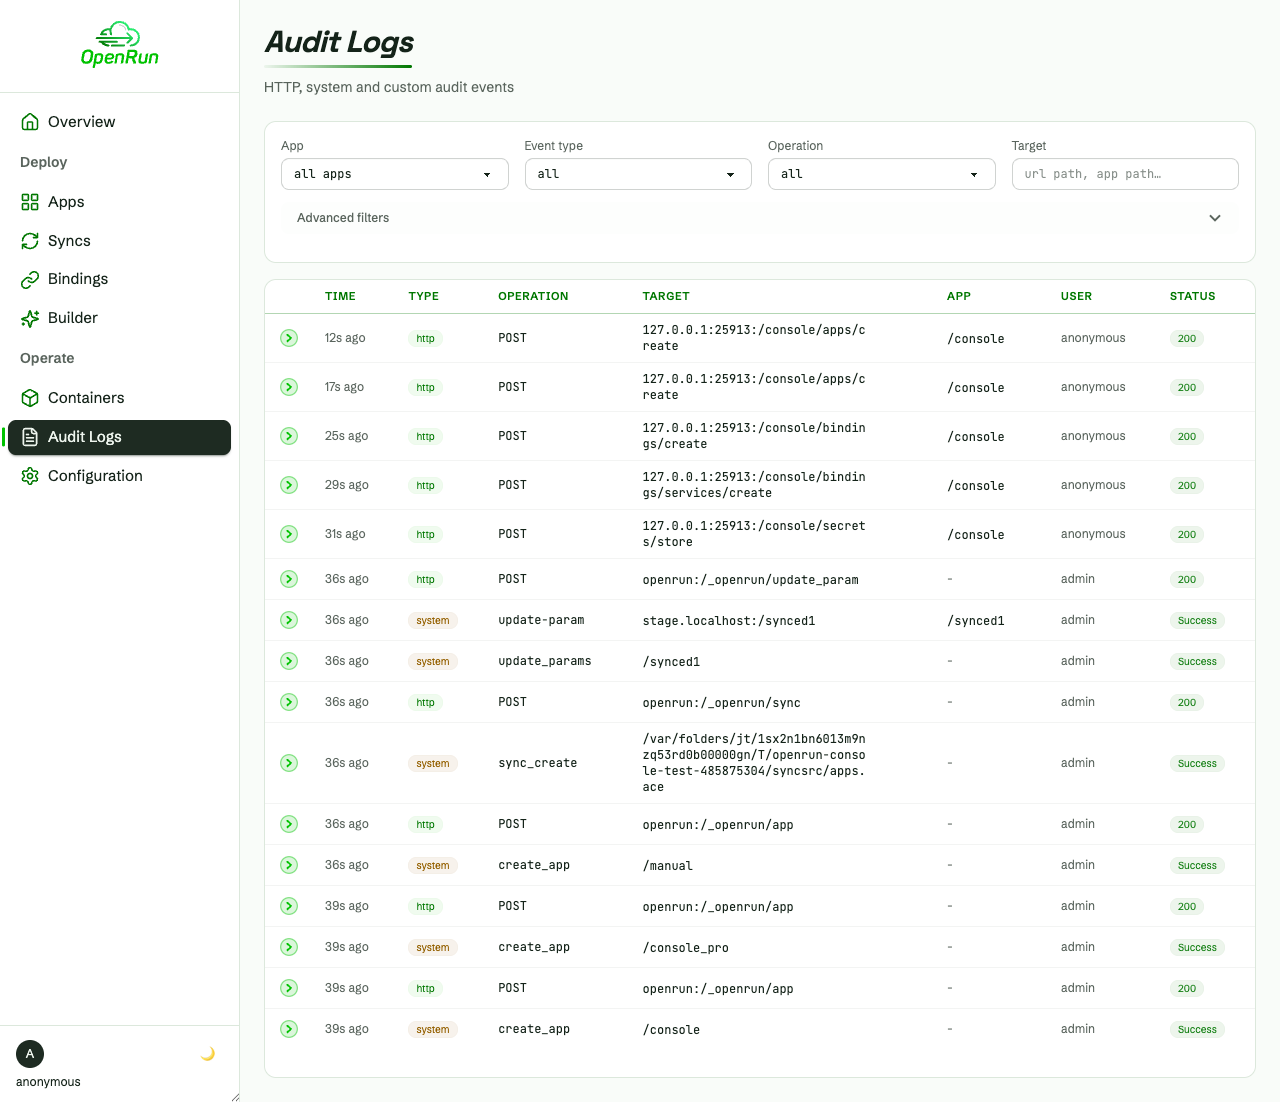
Task: Click the Audit Logs document icon
Action: click(30, 437)
